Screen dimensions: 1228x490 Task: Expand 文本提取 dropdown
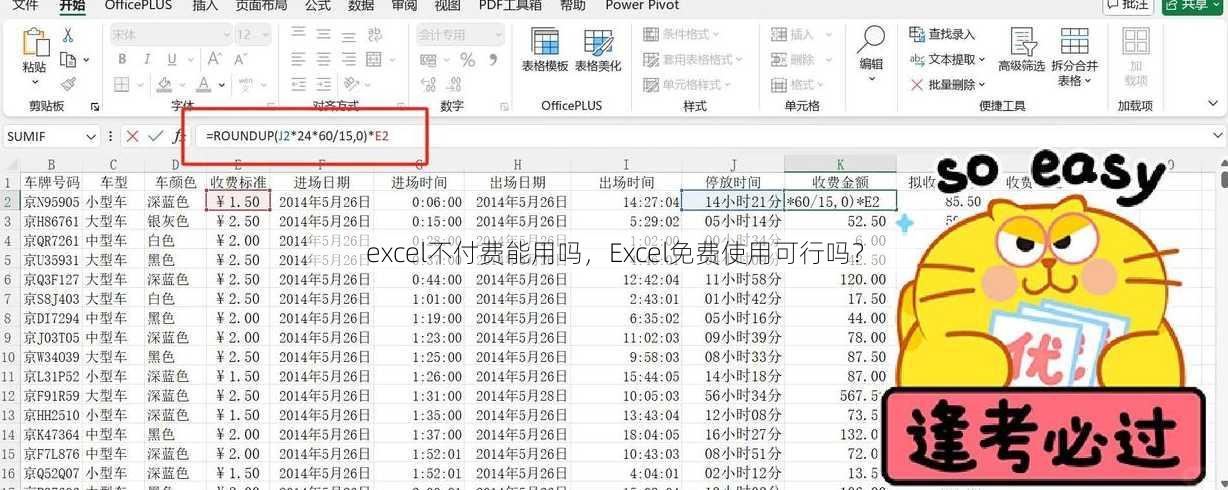pyautogui.click(x=983, y=60)
